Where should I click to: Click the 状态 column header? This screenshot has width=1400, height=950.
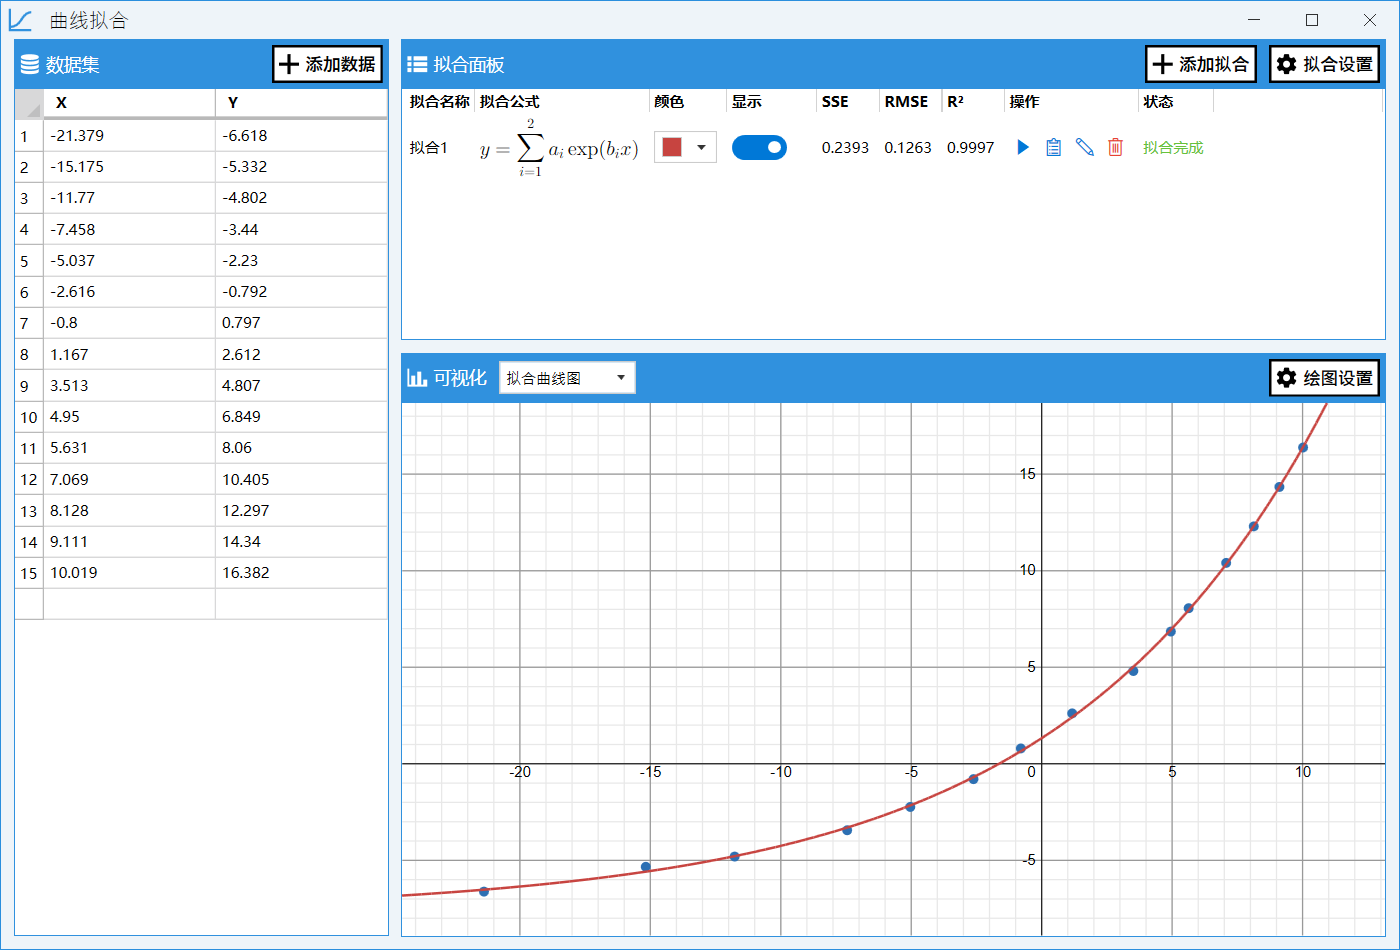[x=1176, y=102]
